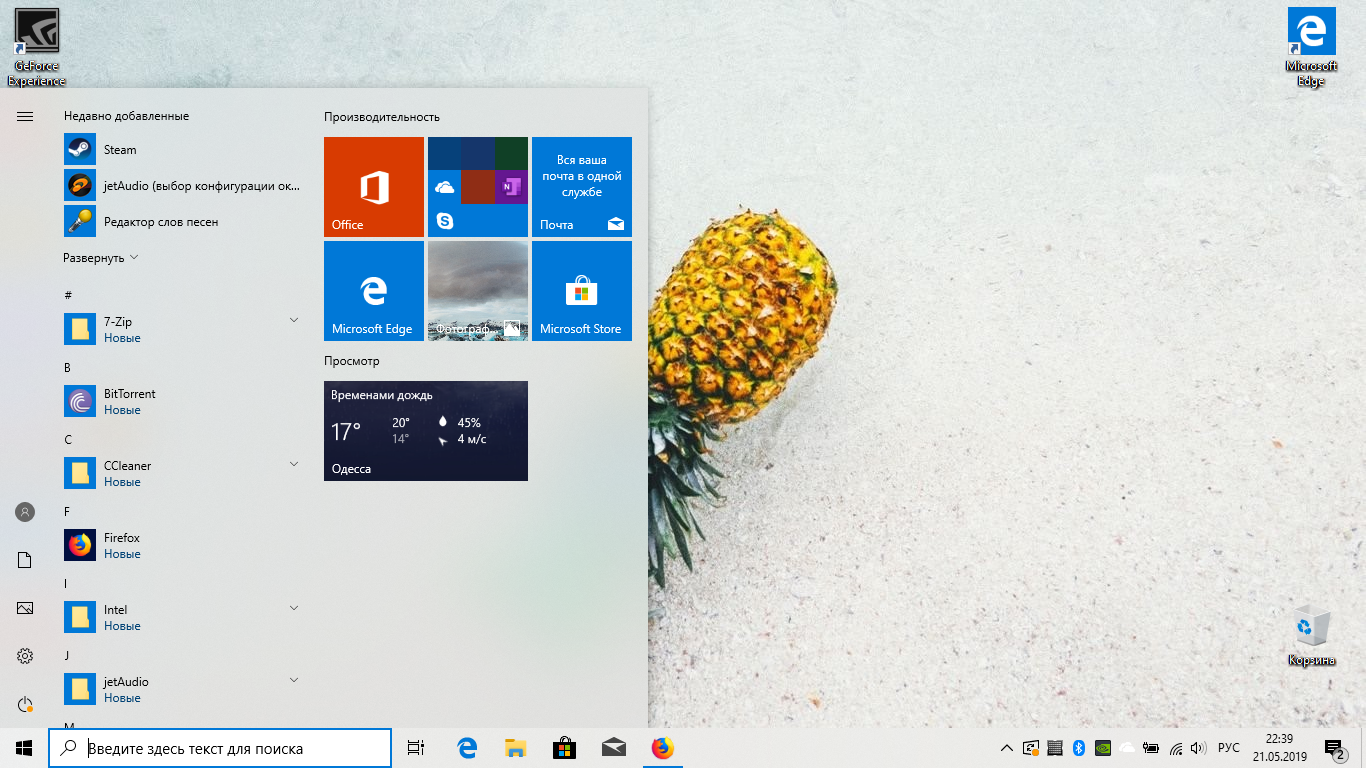This screenshot has height=768, width=1366.
Task: Click the РУС input language indicator
Action: [x=1229, y=748]
